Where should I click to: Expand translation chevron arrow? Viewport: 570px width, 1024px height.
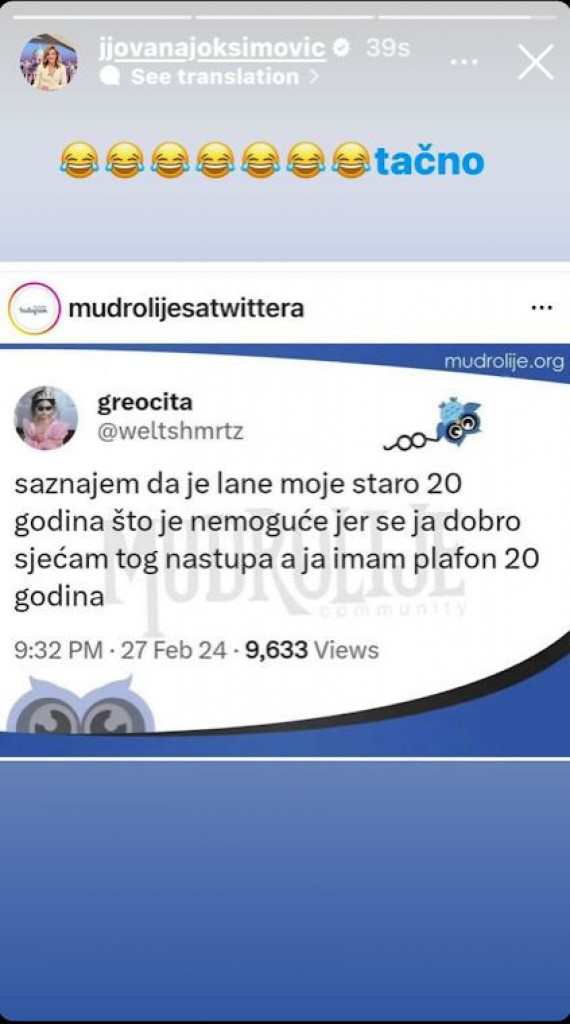[314, 76]
